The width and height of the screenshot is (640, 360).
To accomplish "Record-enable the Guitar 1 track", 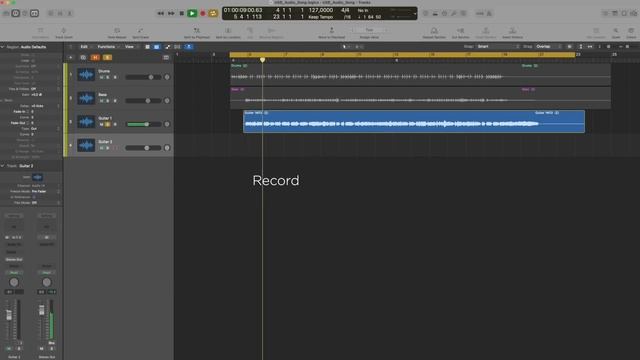I will tap(115, 124).
